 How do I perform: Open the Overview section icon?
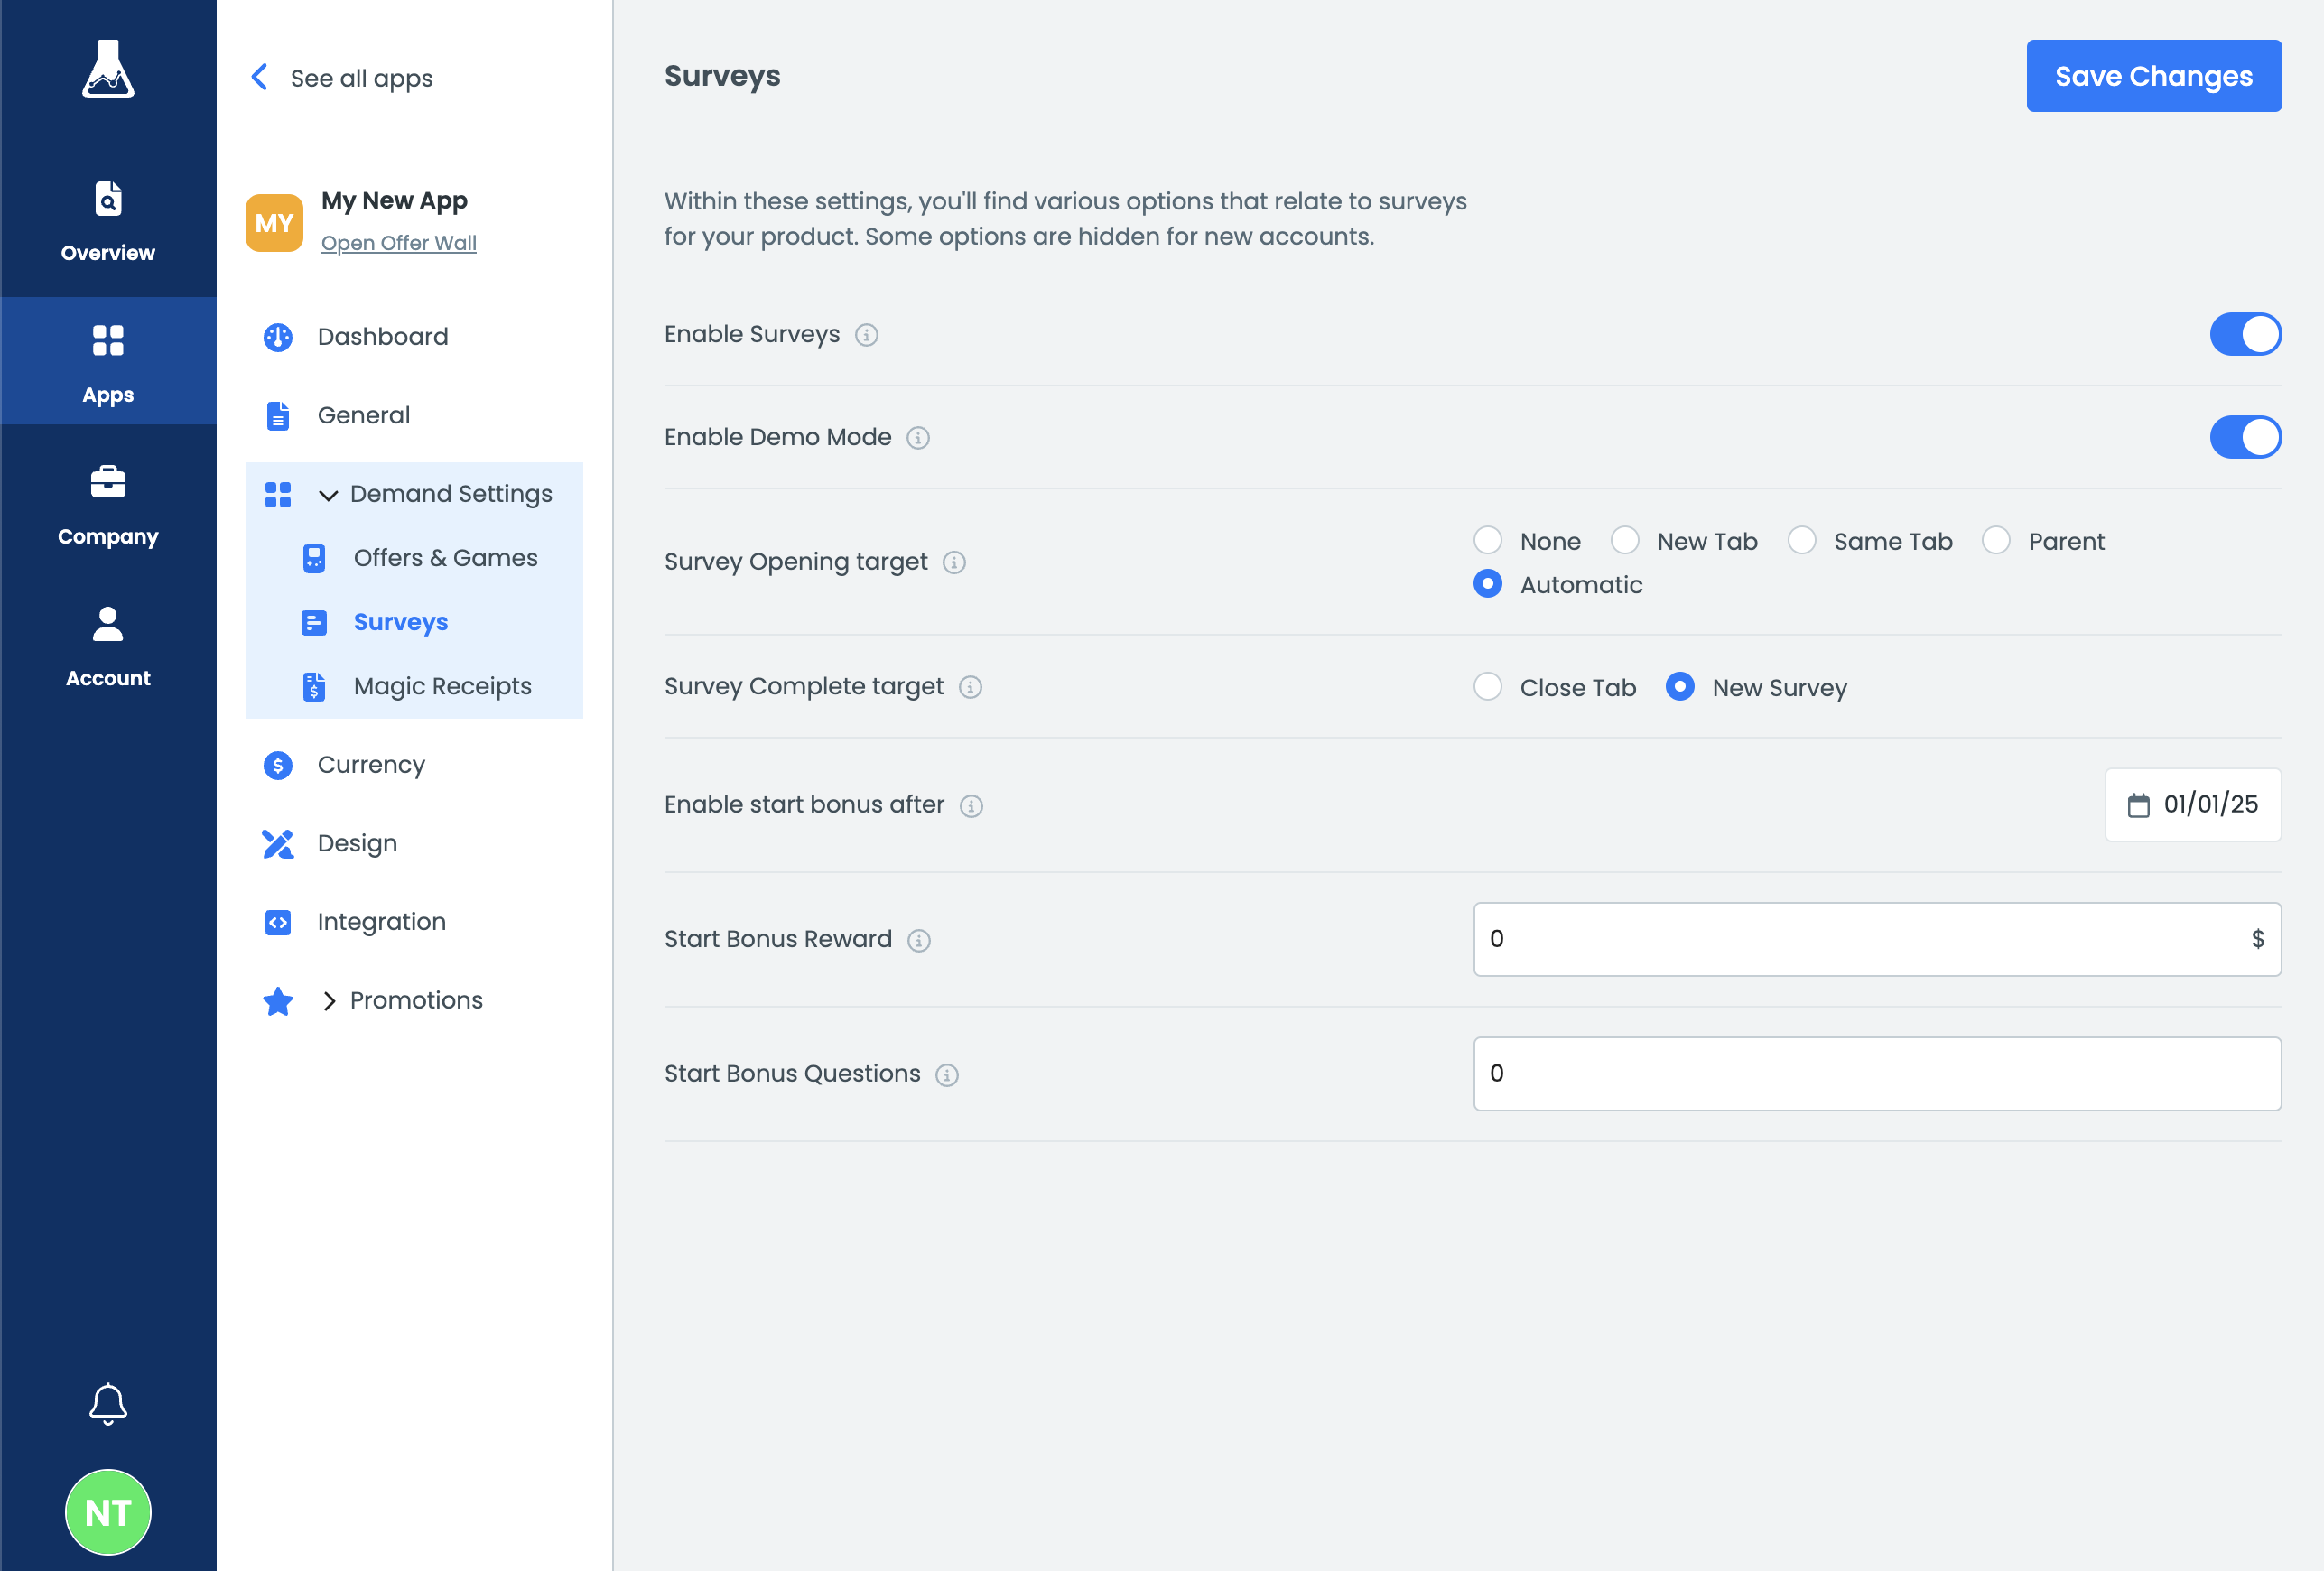[x=108, y=199]
